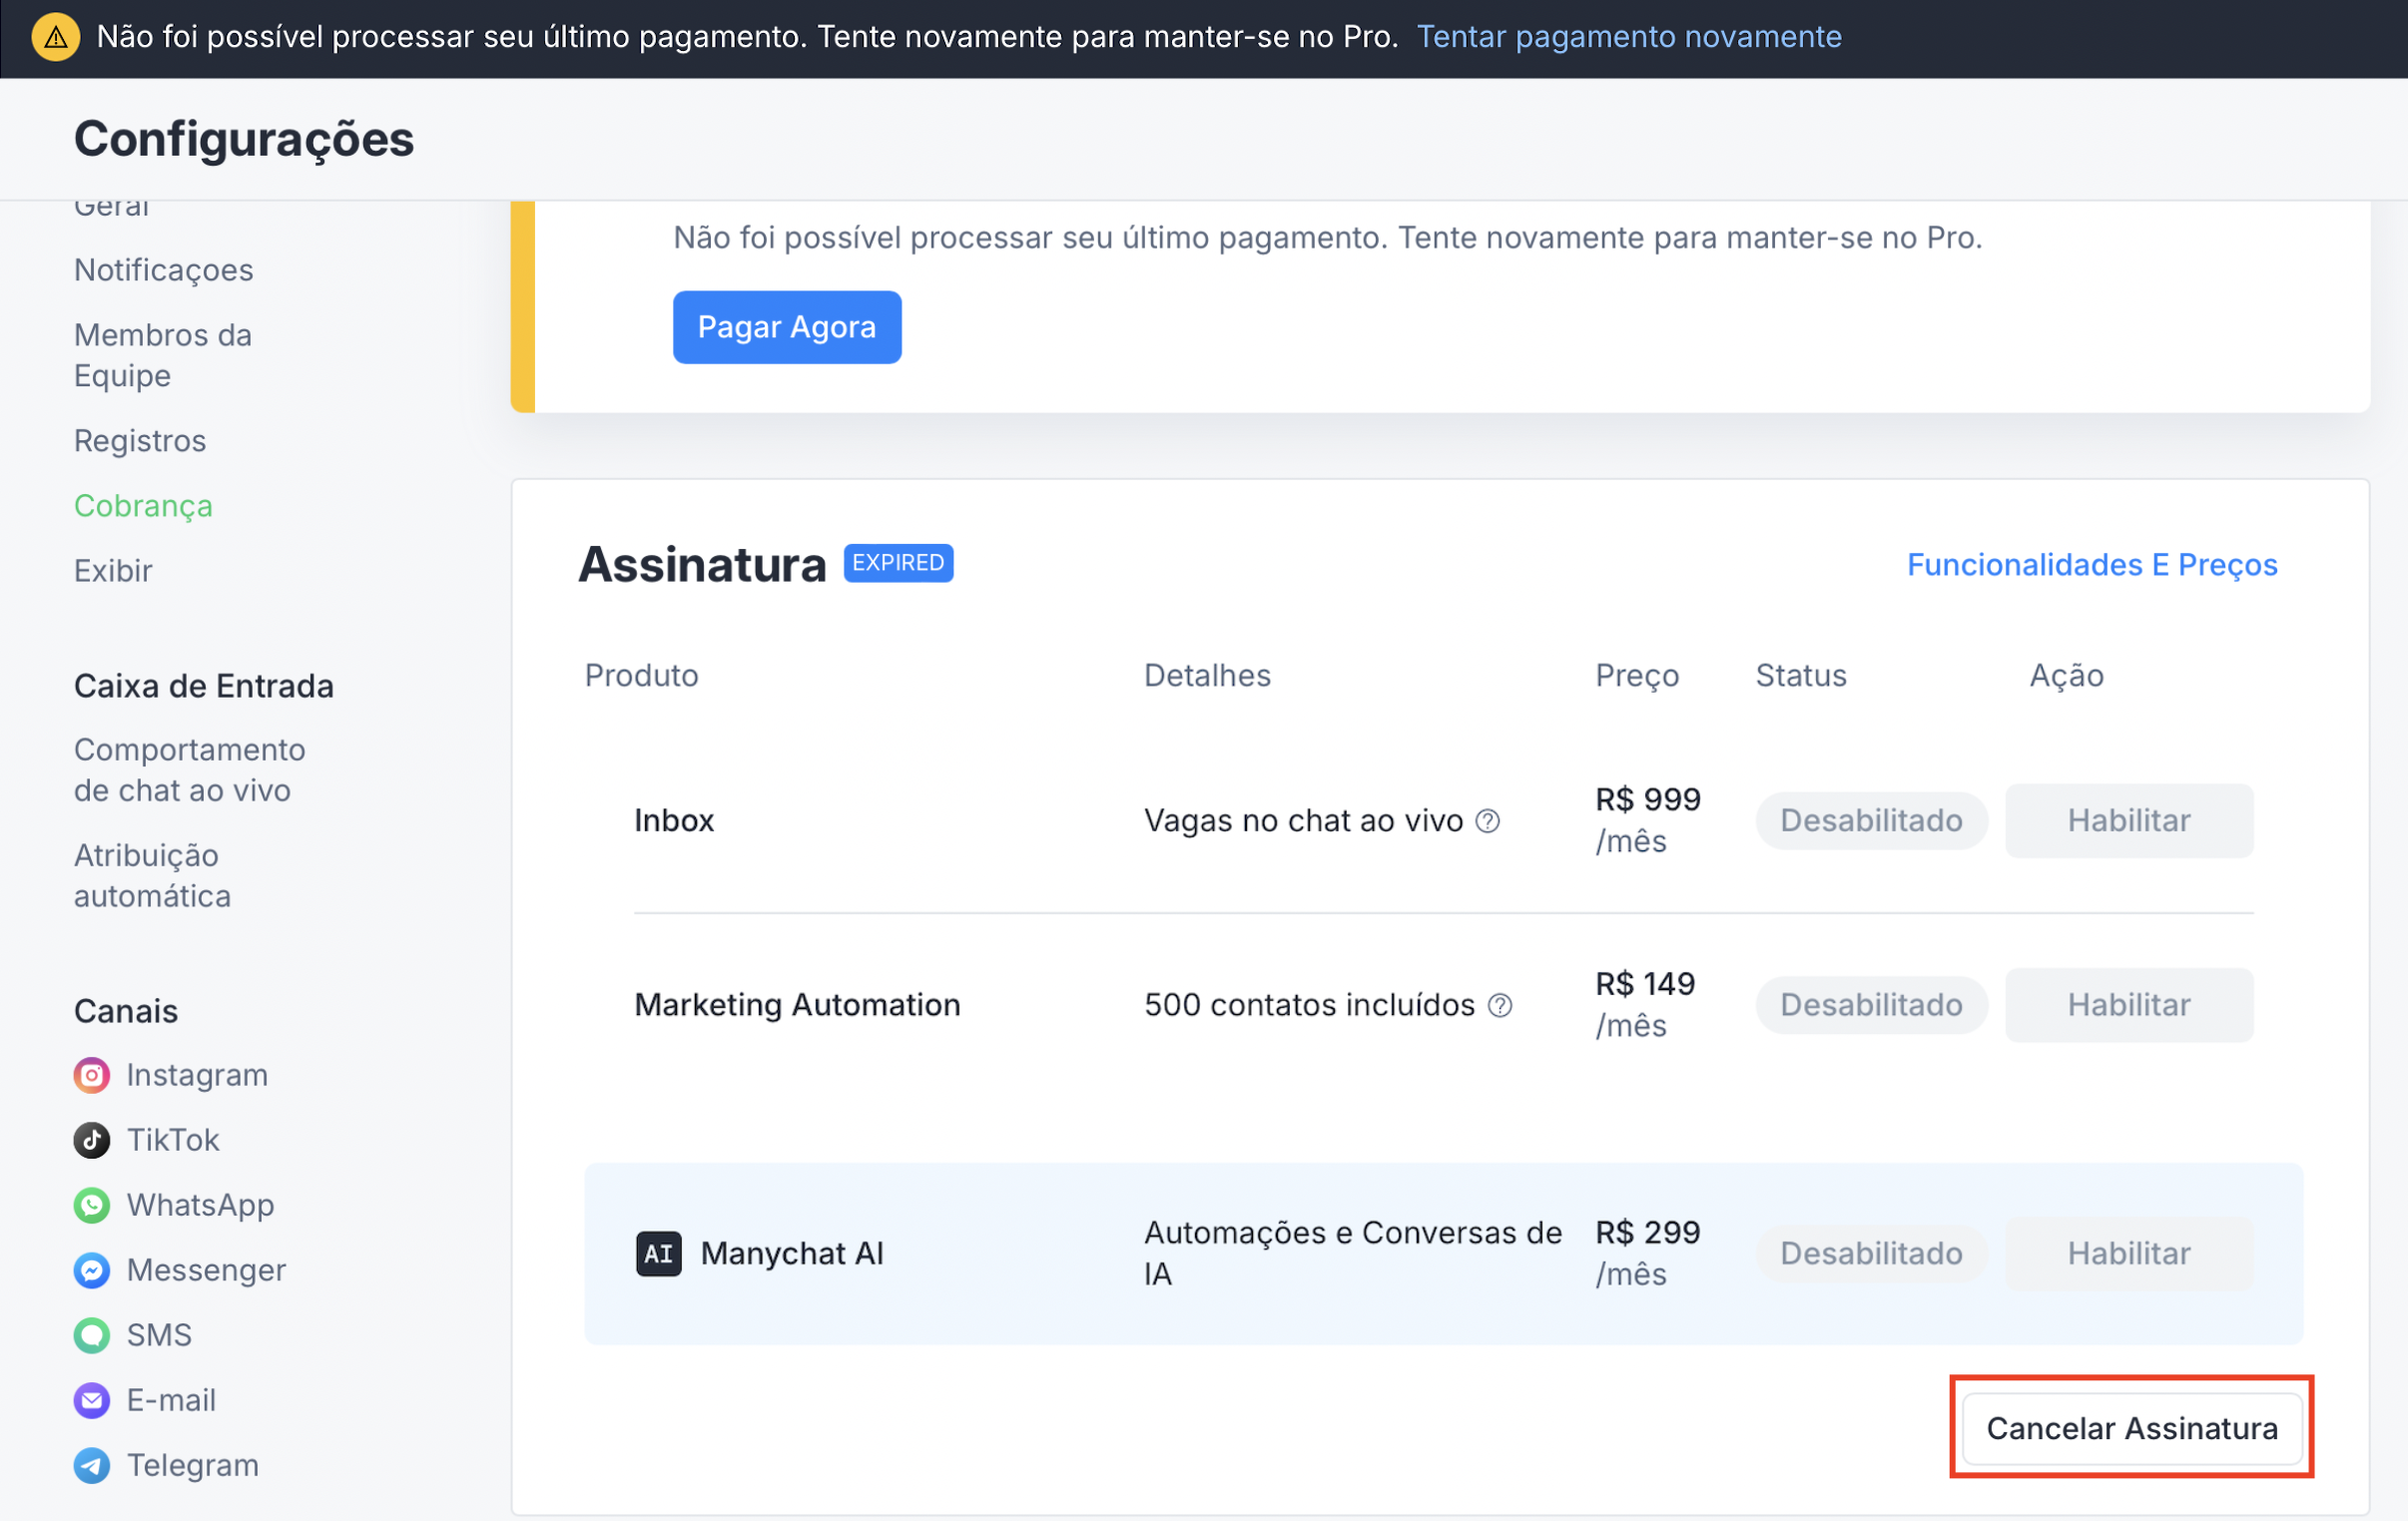Open Notificações settings section
The image size is (2408, 1521).
[164, 270]
